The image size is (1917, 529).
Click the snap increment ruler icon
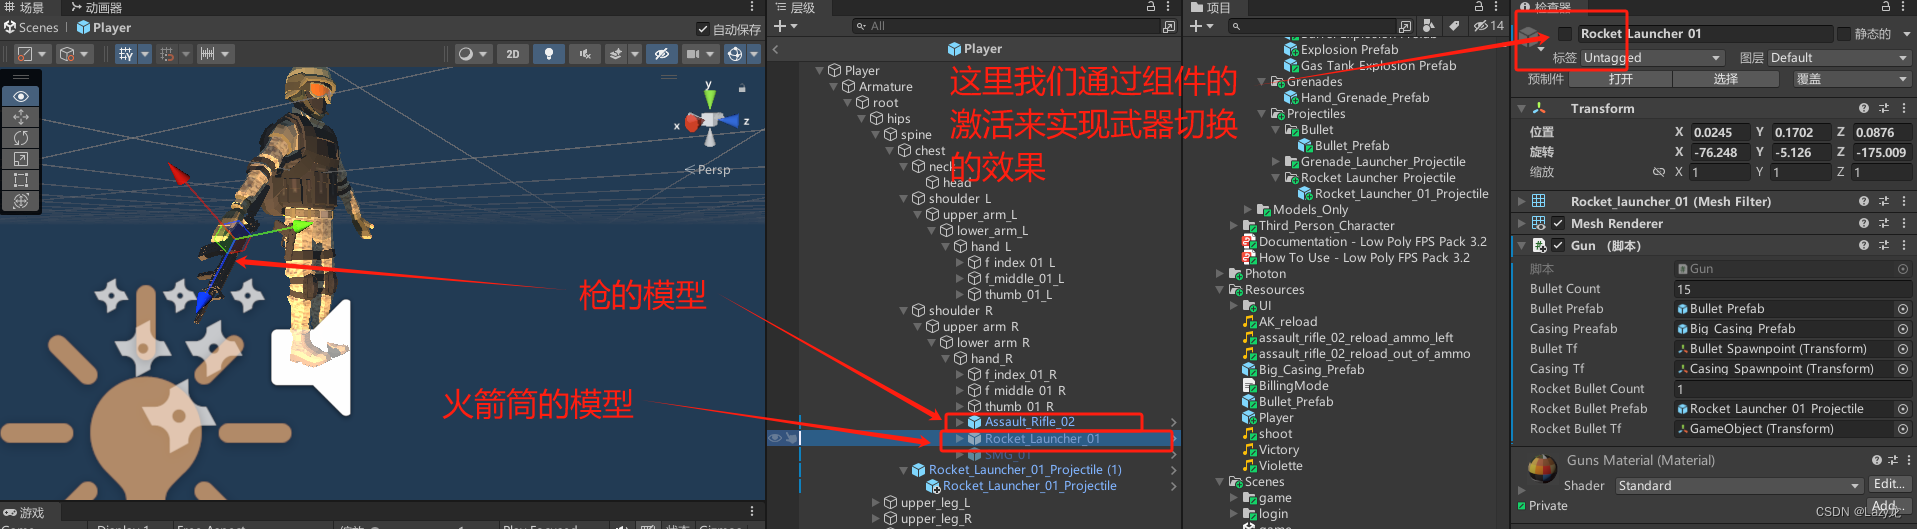[207, 54]
